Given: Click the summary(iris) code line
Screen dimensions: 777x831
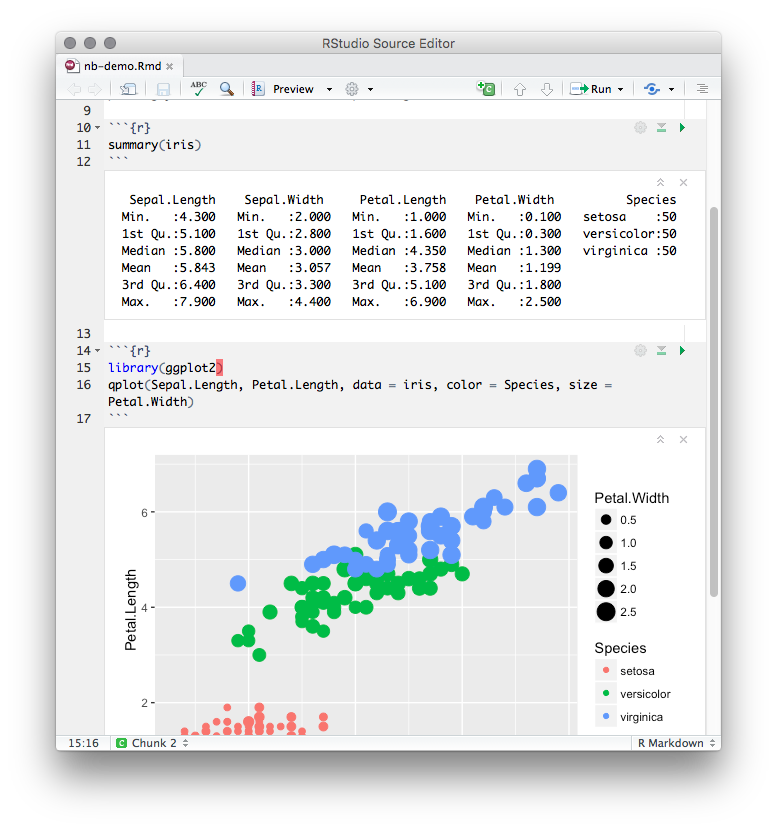Looking at the screenshot, I should (x=155, y=145).
